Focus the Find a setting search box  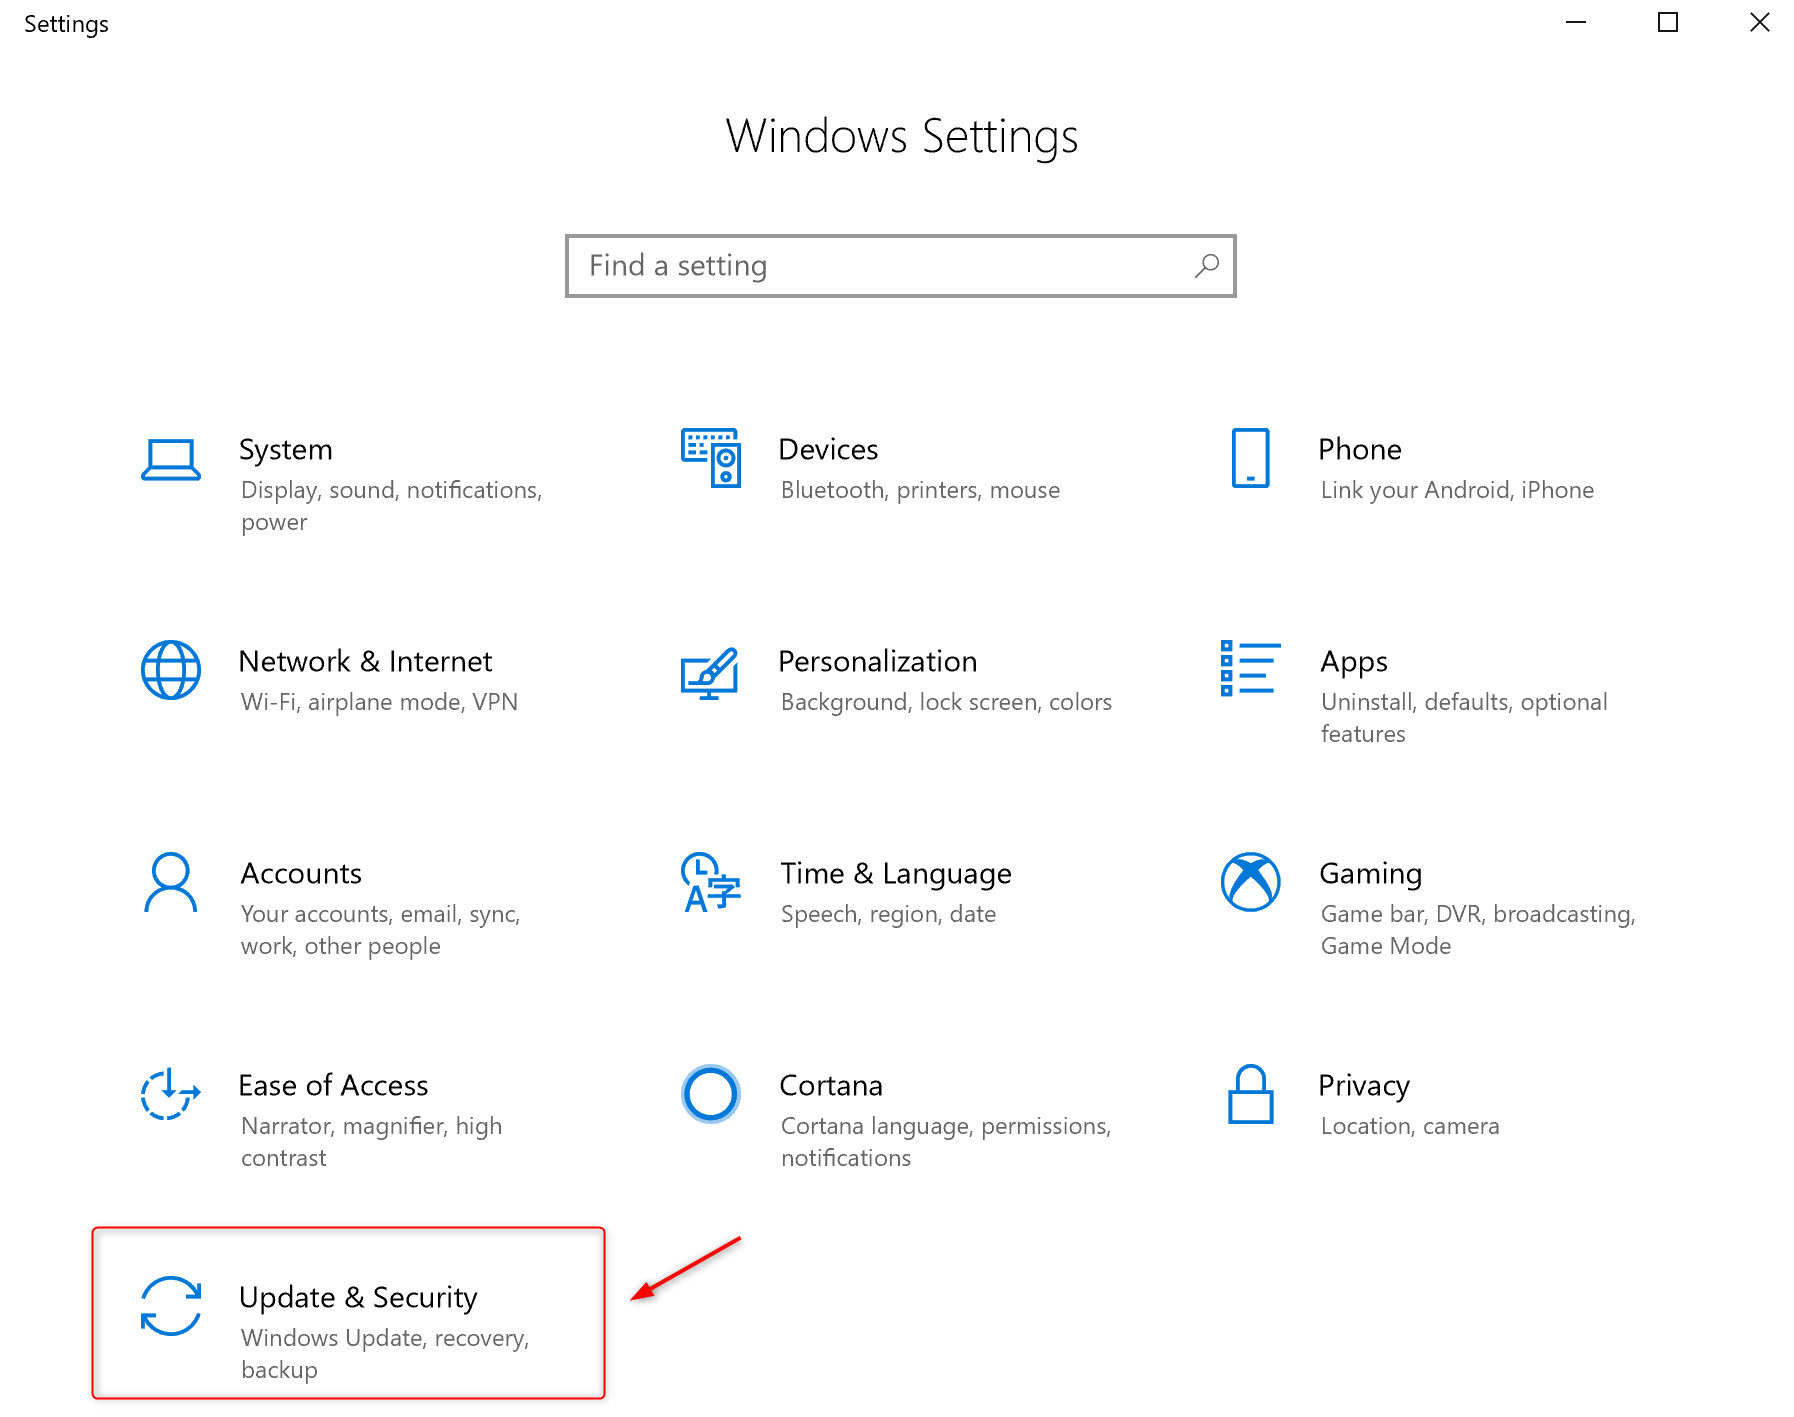[880, 266]
